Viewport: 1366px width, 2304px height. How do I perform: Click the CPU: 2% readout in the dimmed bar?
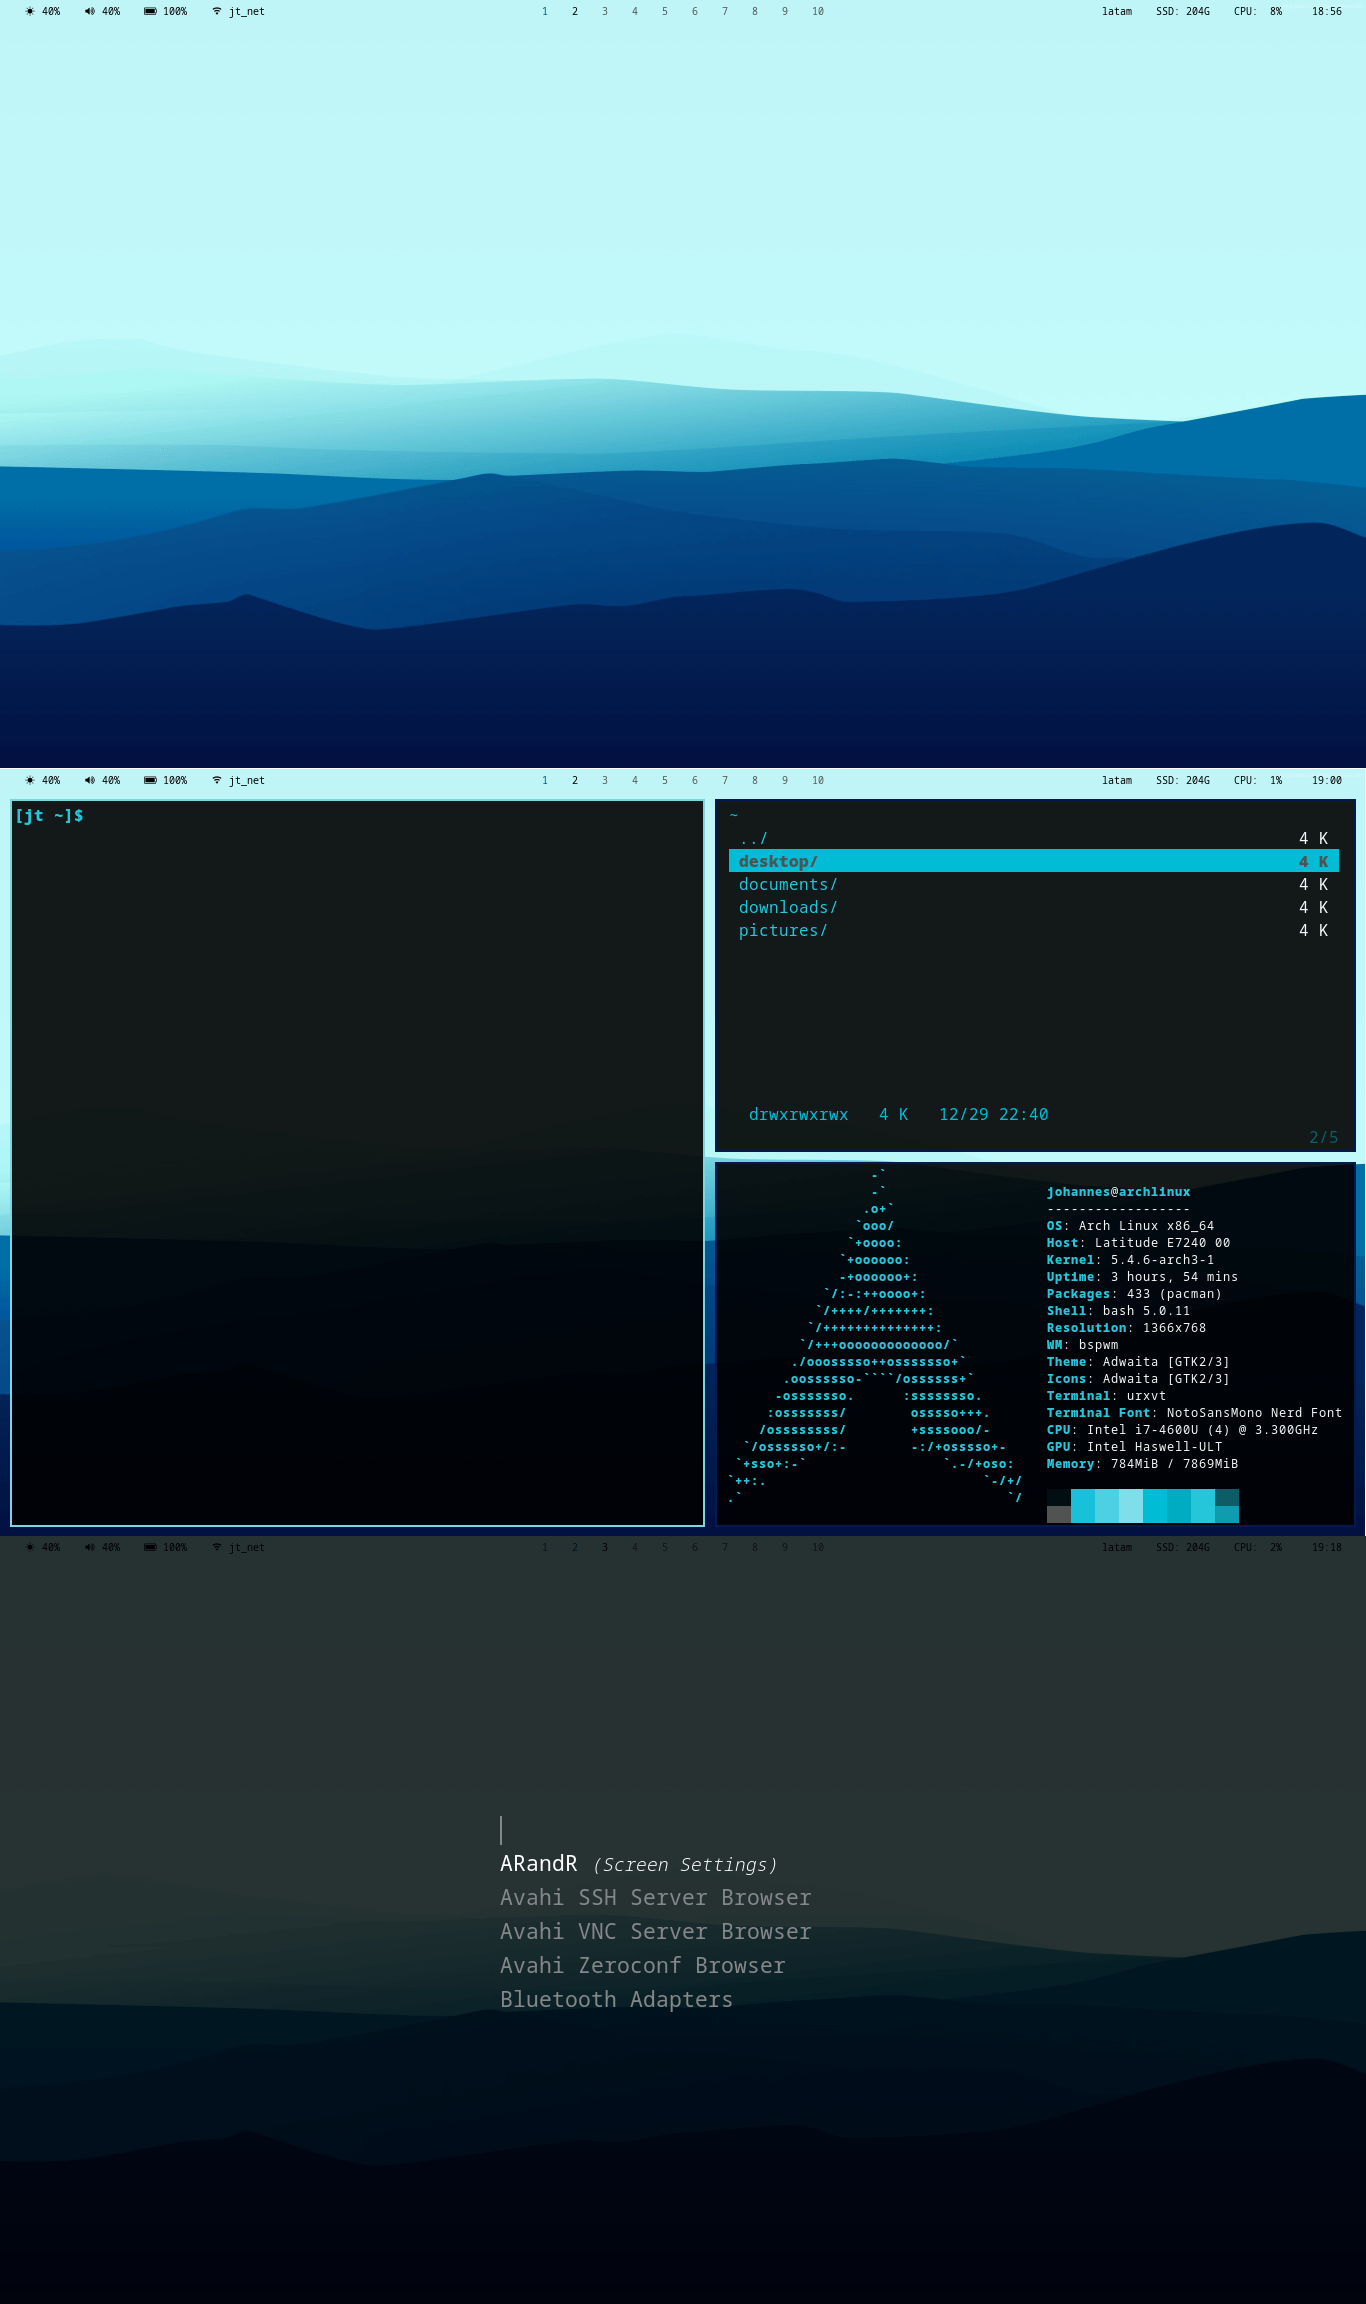[1258, 1547]
